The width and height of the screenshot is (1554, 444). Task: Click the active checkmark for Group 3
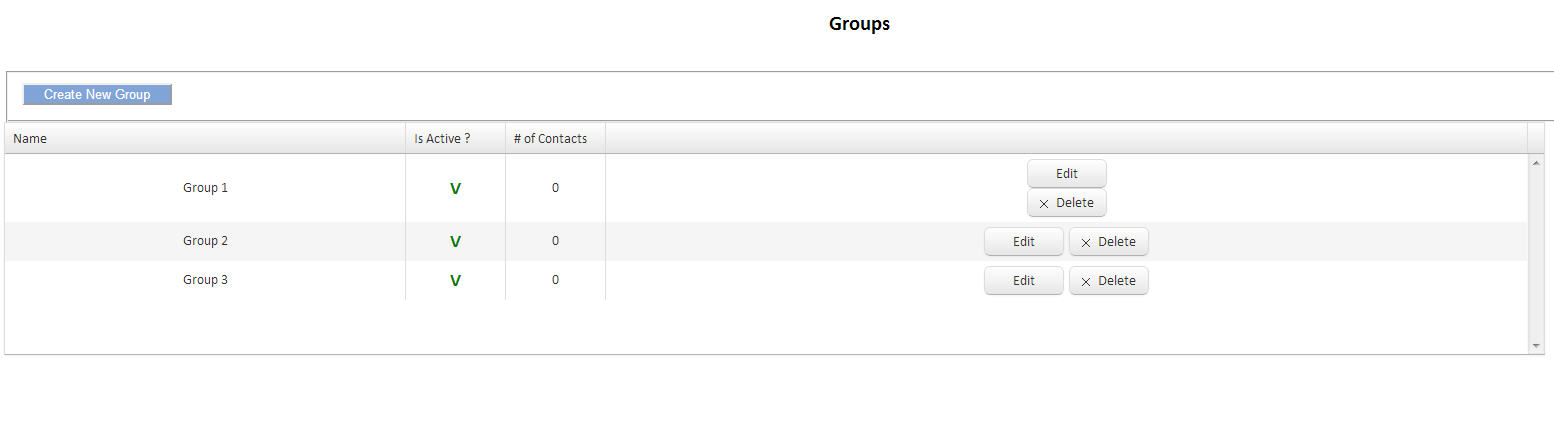point(455,281)
